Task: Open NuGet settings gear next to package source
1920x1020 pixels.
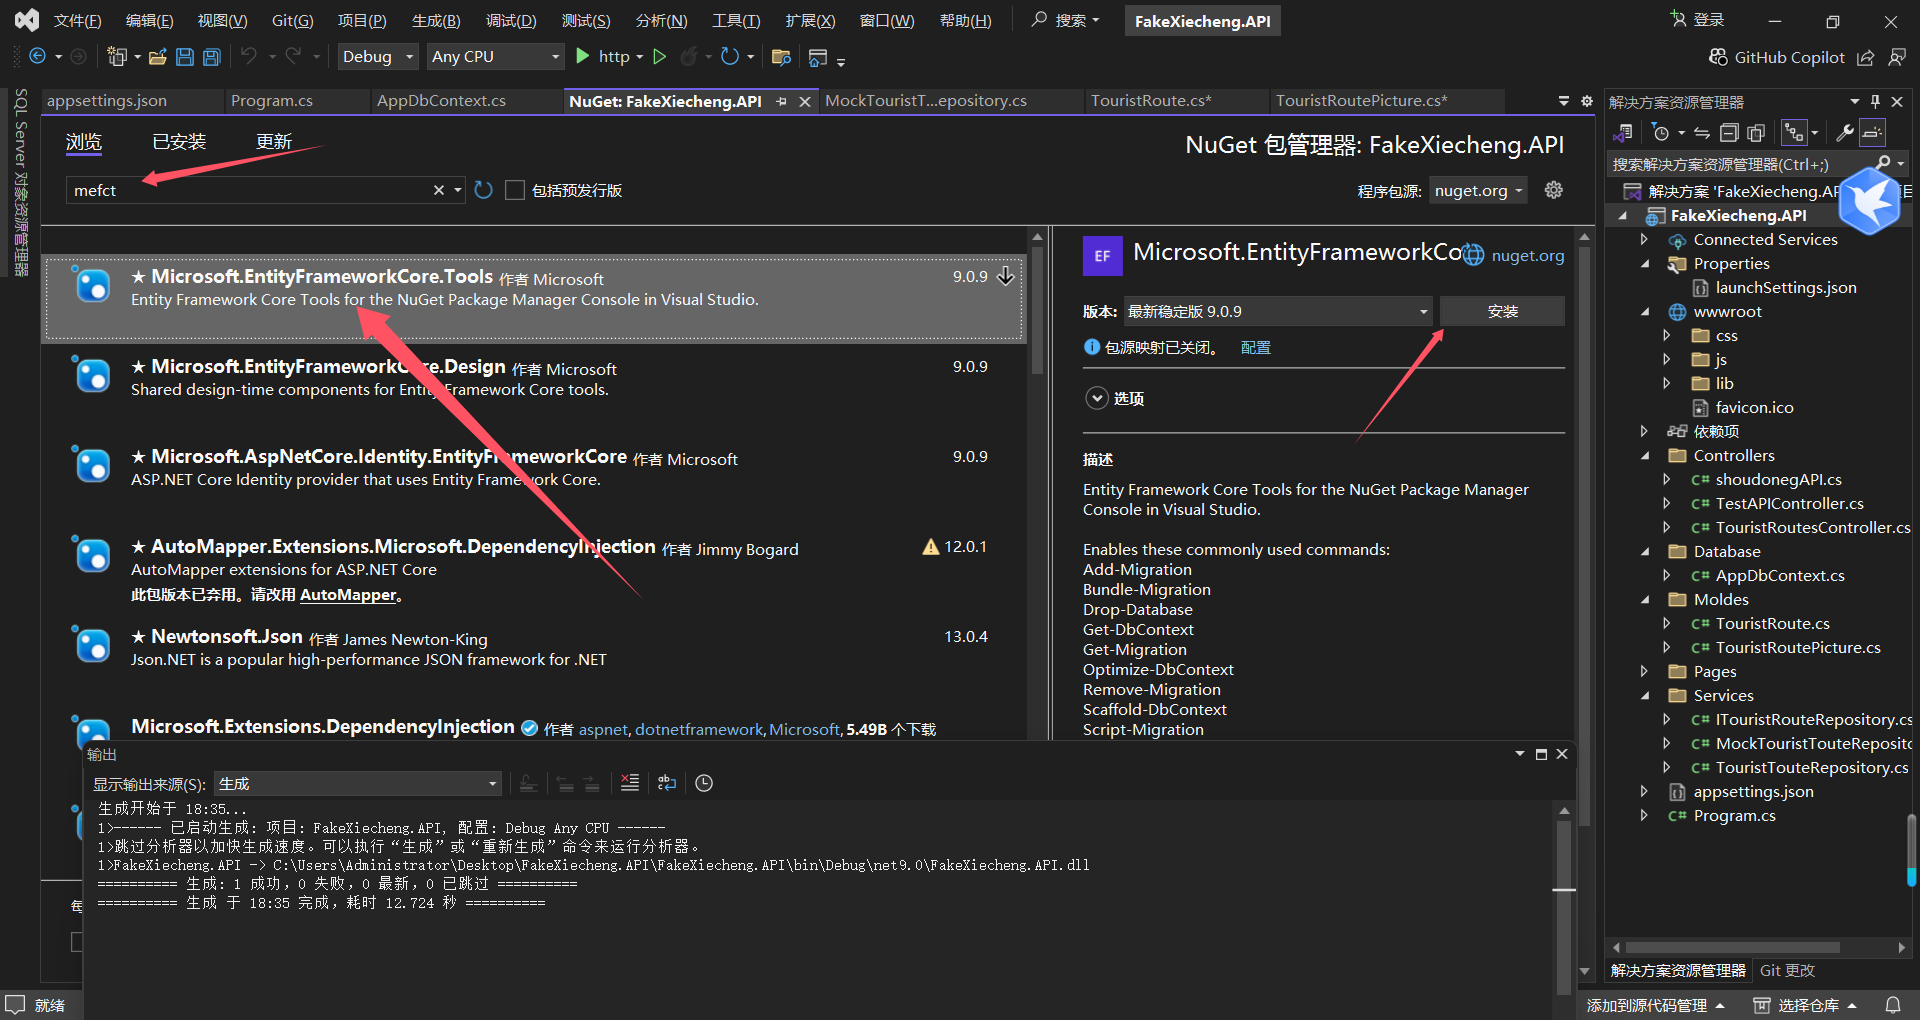Action: (1553, 190)
